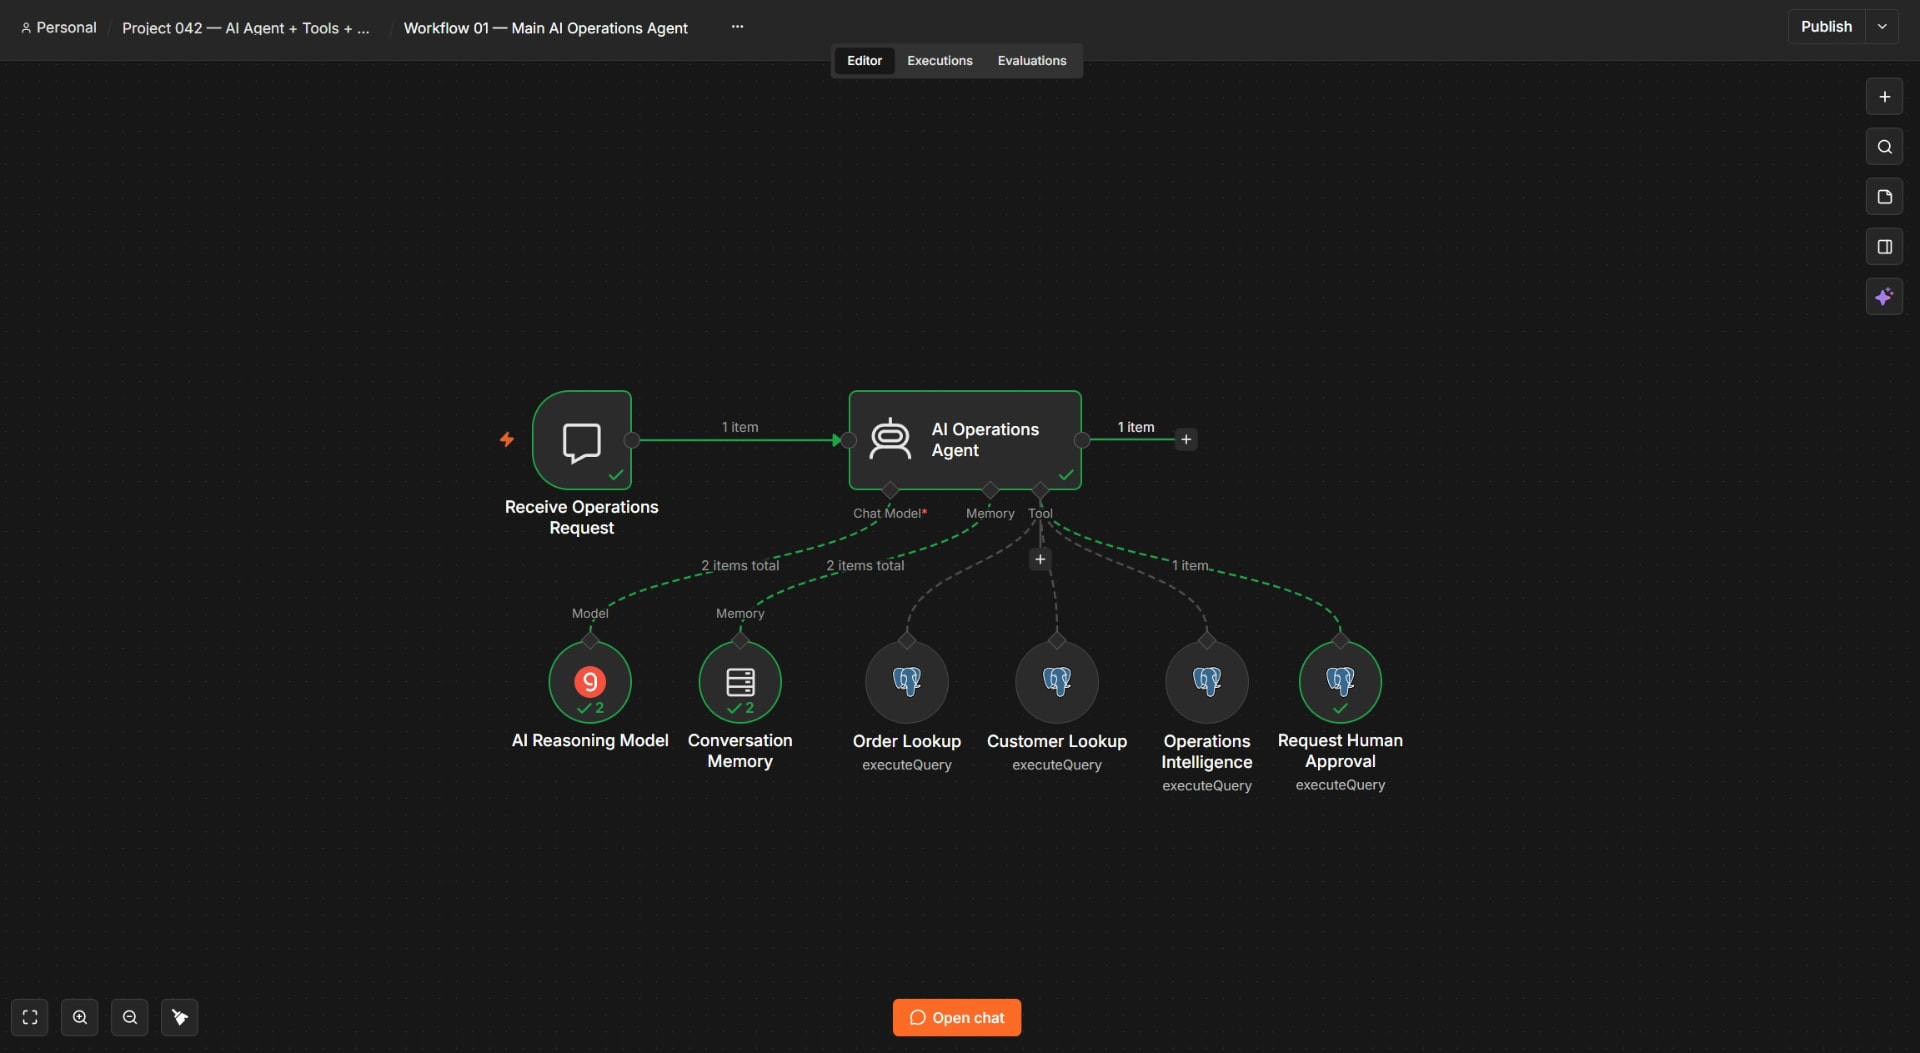Open the Operations Intelligence Postgres node
This screenshot has width=1920, height=1053.
[x=1207, y=682]
